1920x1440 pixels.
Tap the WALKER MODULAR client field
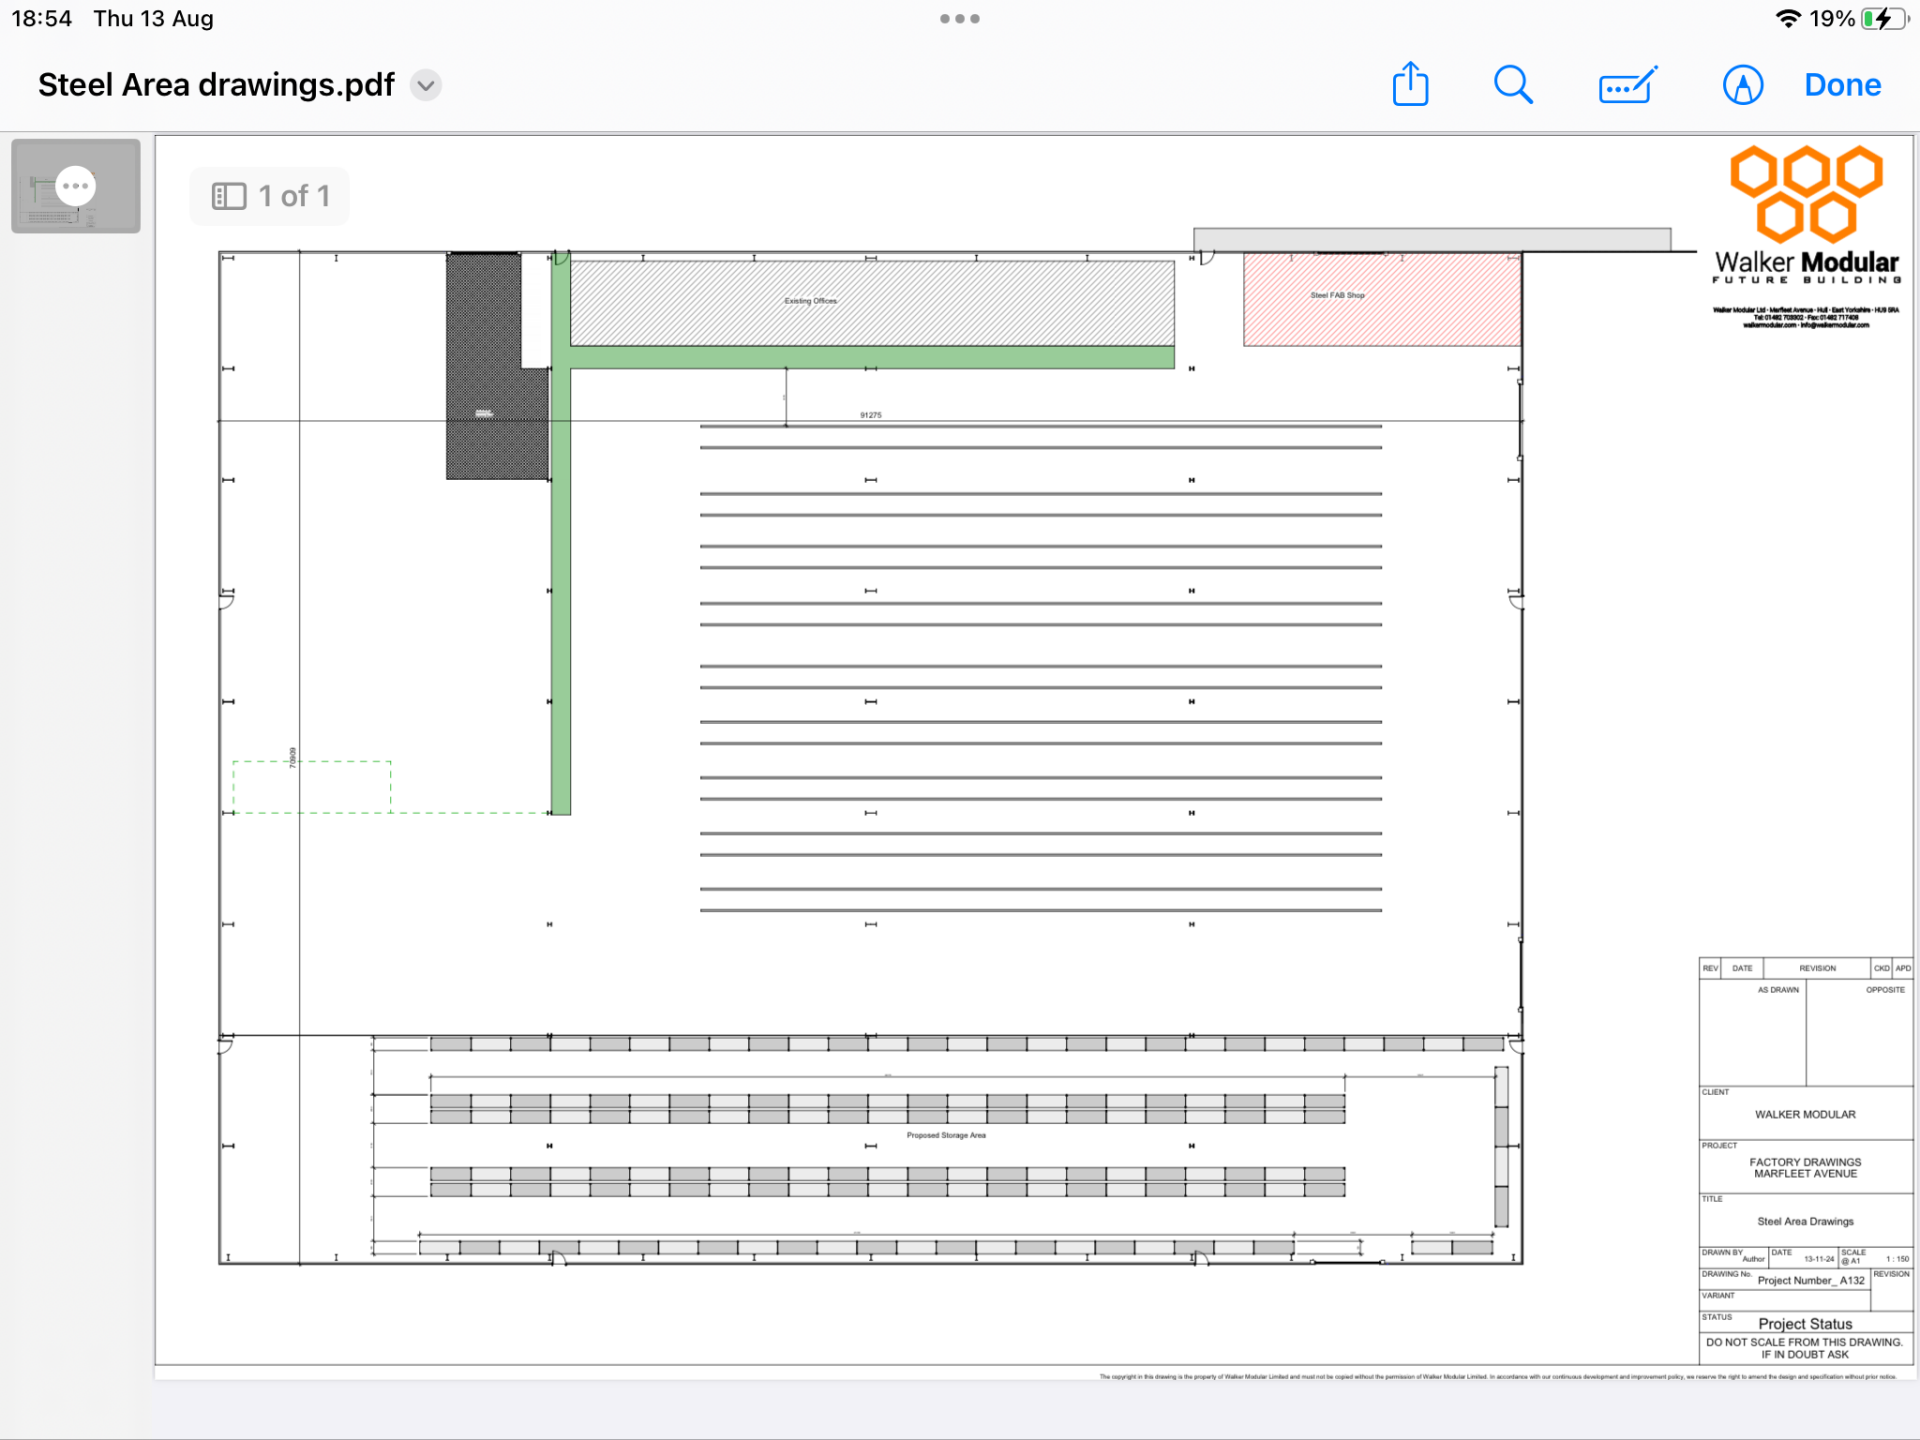(1805, 1114)
